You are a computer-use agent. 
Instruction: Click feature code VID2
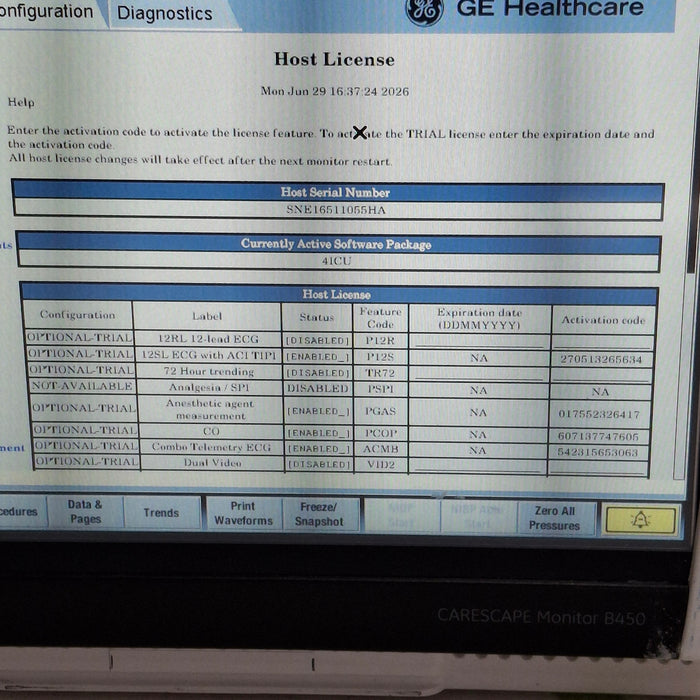380,465
